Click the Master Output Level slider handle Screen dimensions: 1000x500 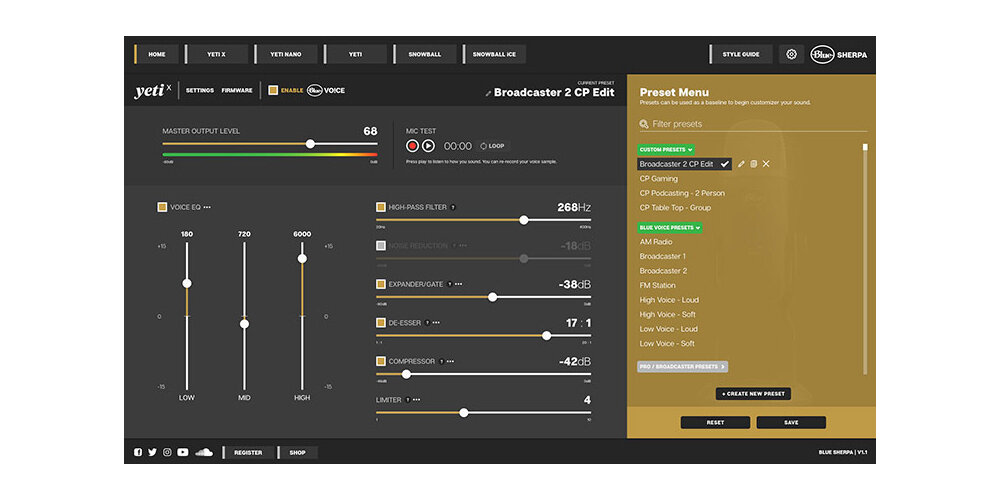coord(310,144)
